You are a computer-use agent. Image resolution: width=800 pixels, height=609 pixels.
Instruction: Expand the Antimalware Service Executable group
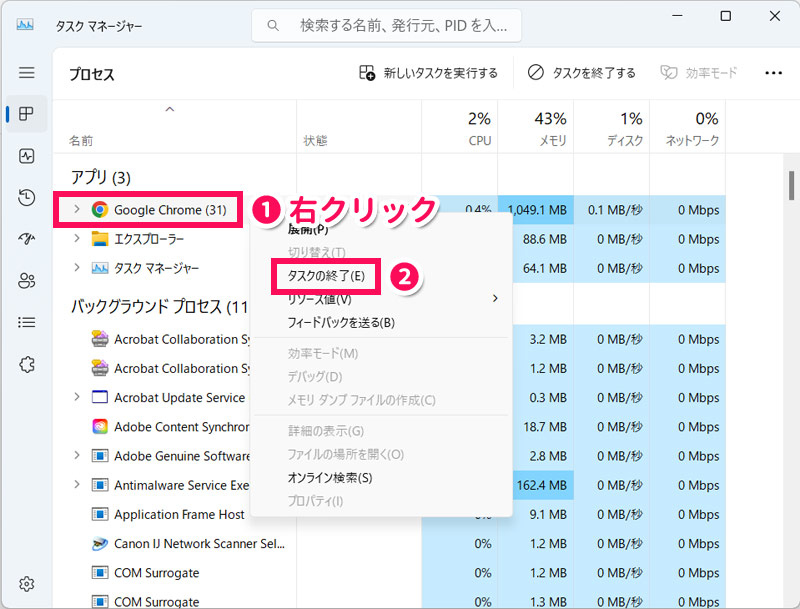pos(77,484)
